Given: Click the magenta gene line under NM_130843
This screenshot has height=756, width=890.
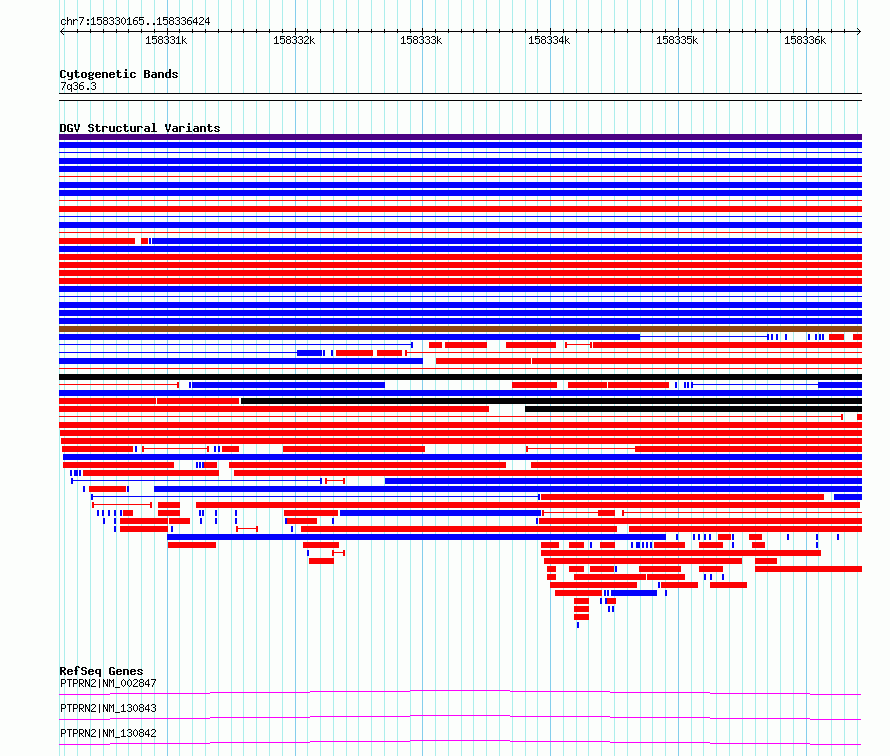Looking at the screenshot, I should point(460,717).
